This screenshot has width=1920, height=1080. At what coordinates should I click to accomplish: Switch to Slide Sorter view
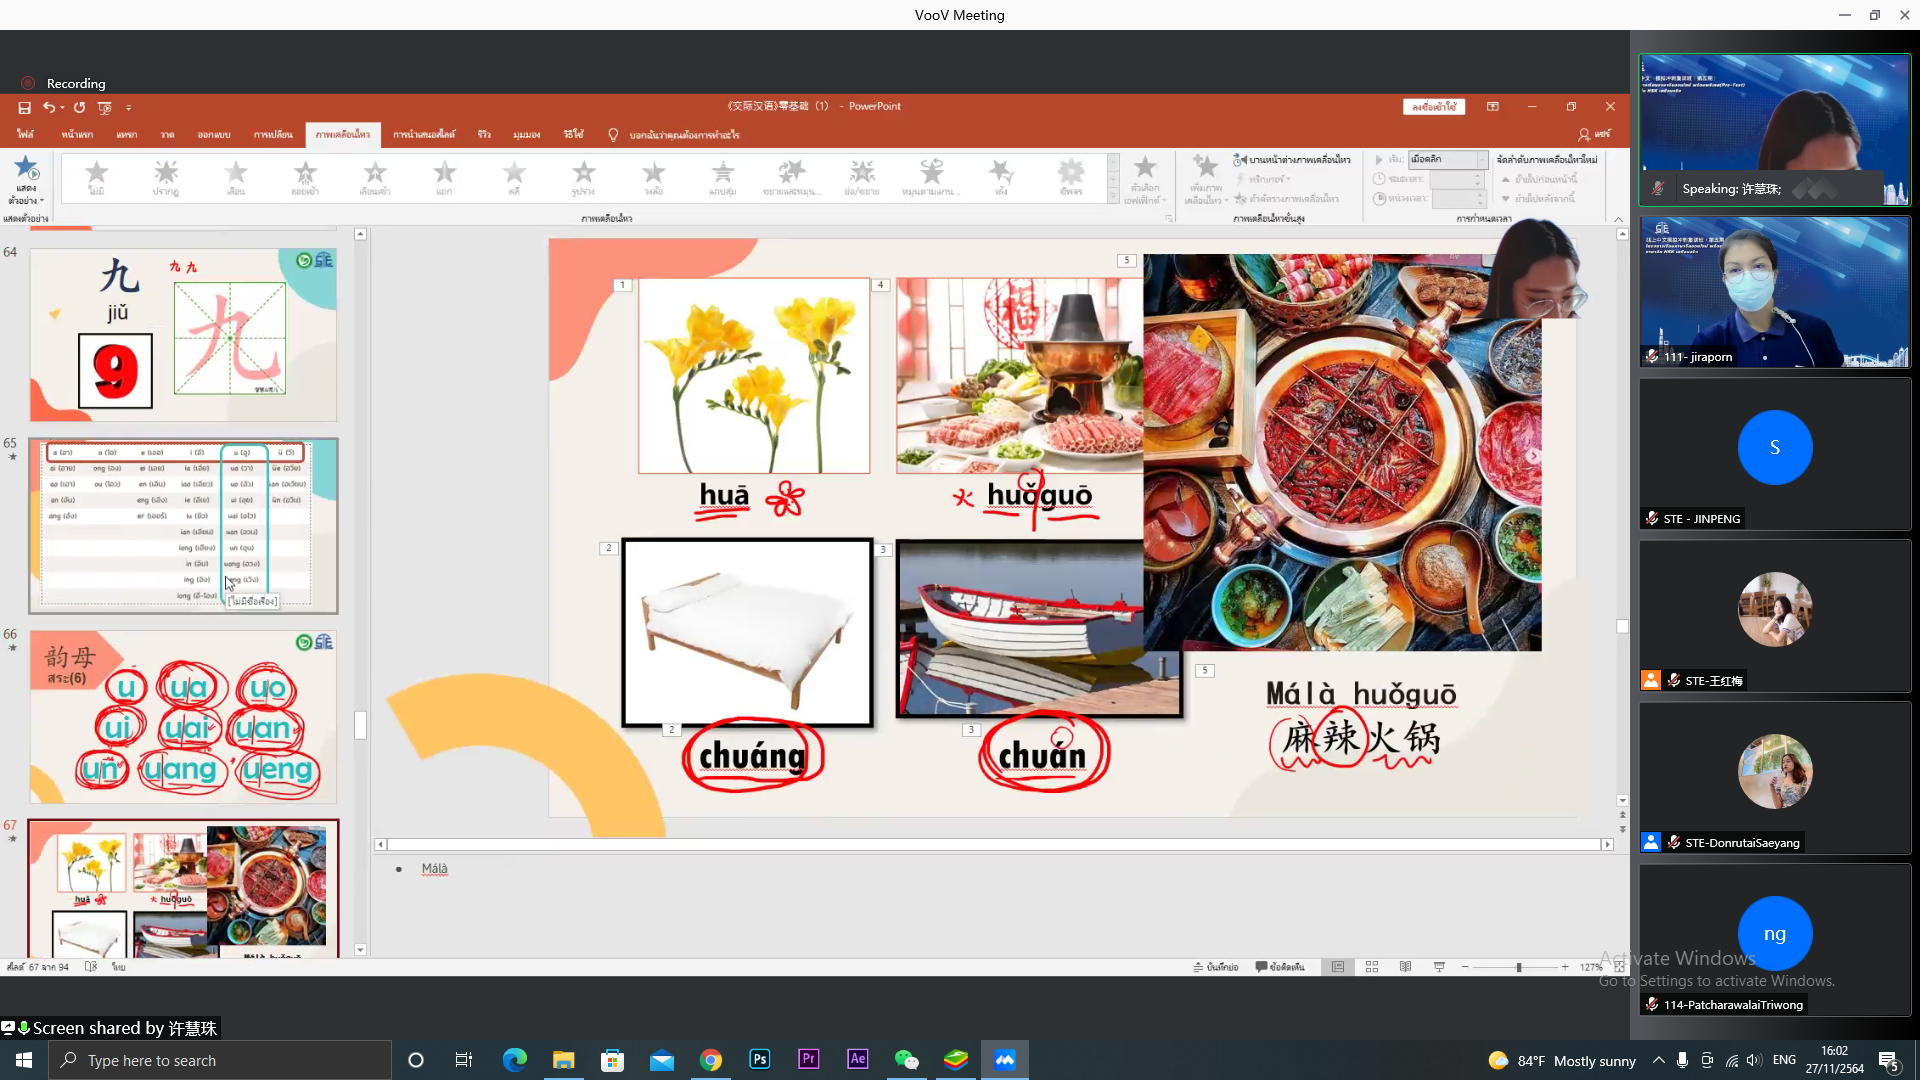tap(1372, 967)
